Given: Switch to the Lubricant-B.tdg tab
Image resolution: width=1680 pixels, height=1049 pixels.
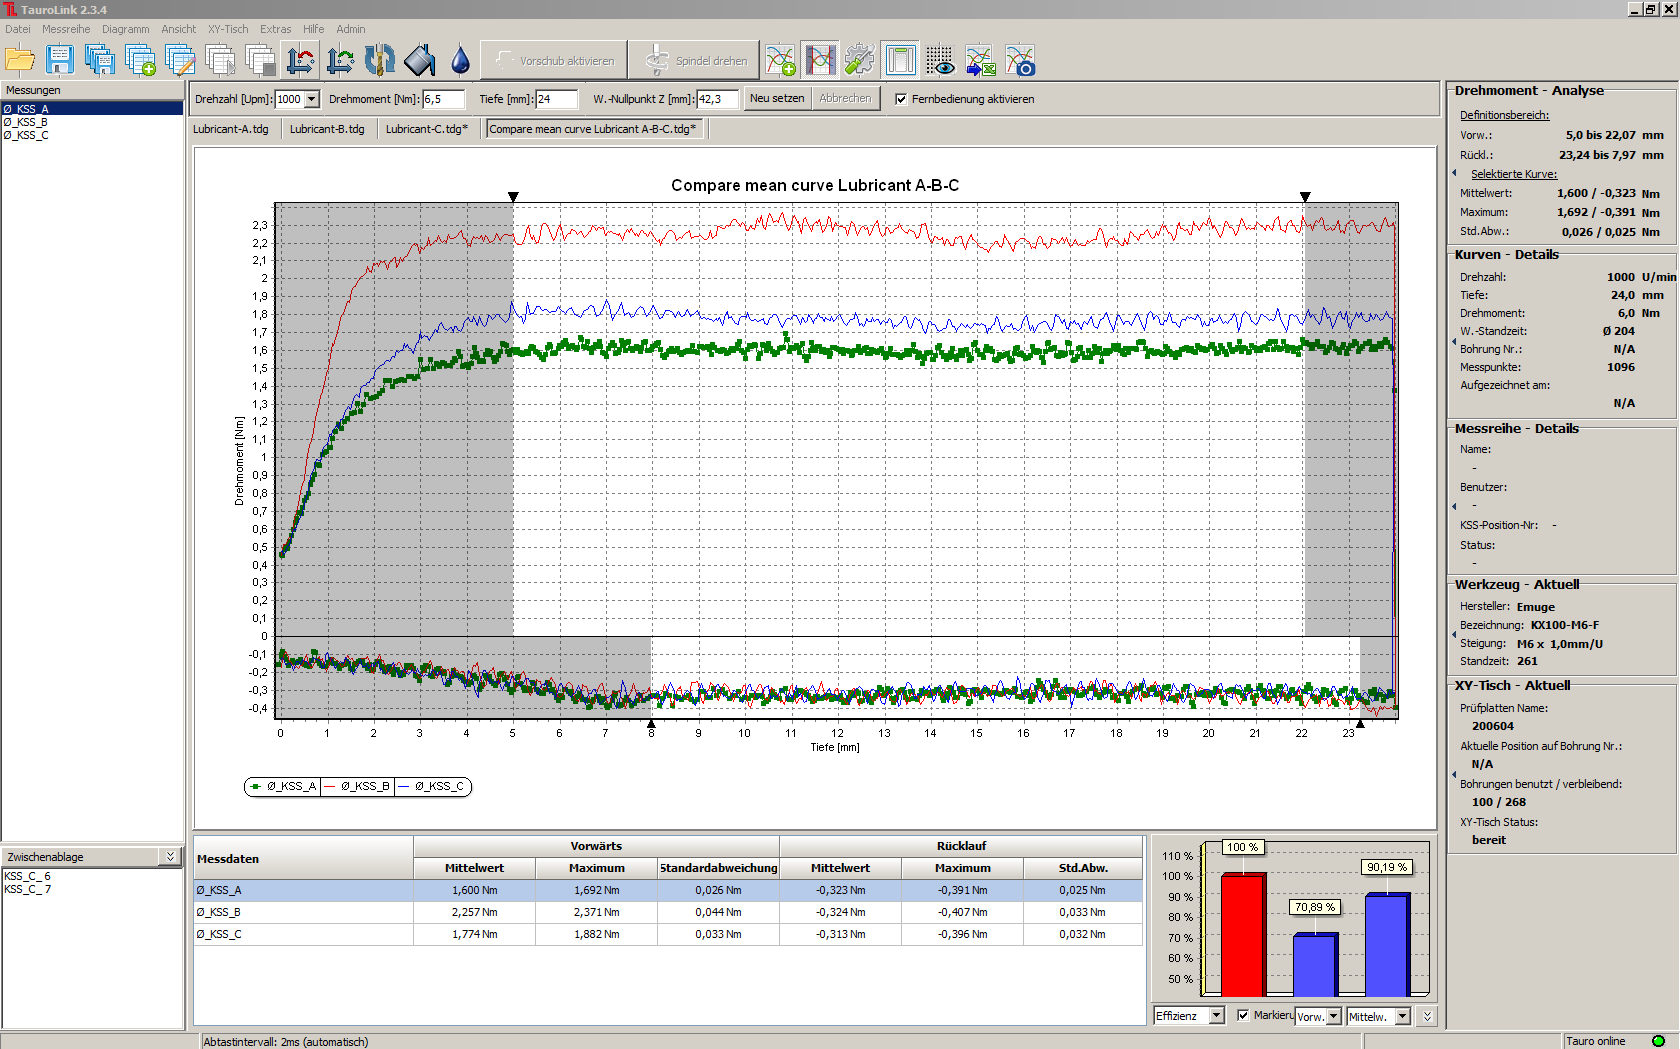Looking at the screenshot, I should (x=327, y=129).
